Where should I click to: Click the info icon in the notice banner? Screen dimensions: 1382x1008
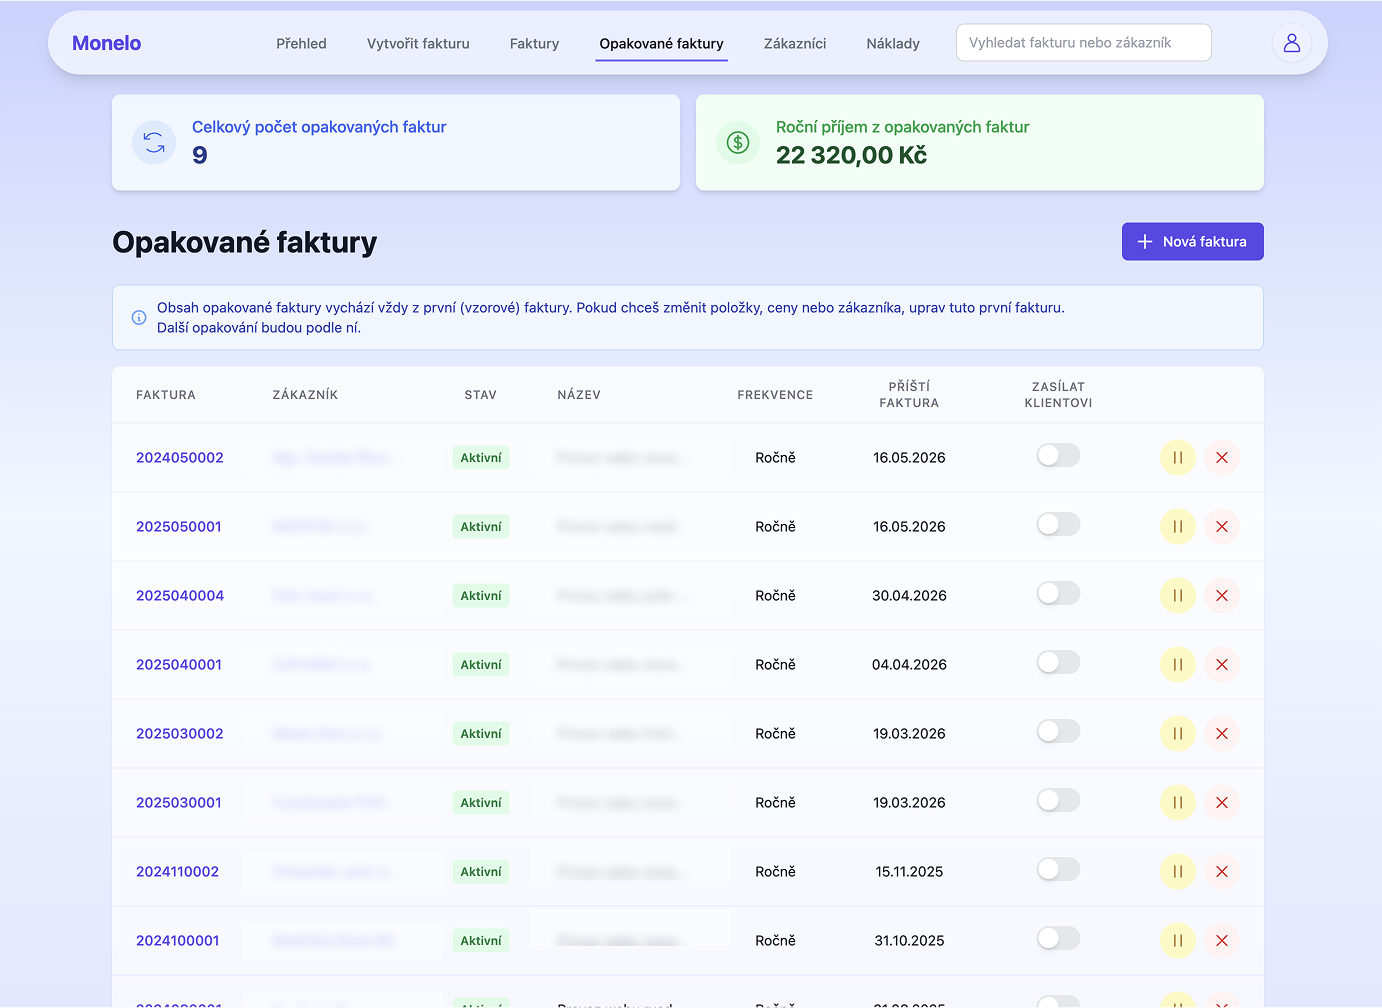pyautogui.click(x=139, y=318)
